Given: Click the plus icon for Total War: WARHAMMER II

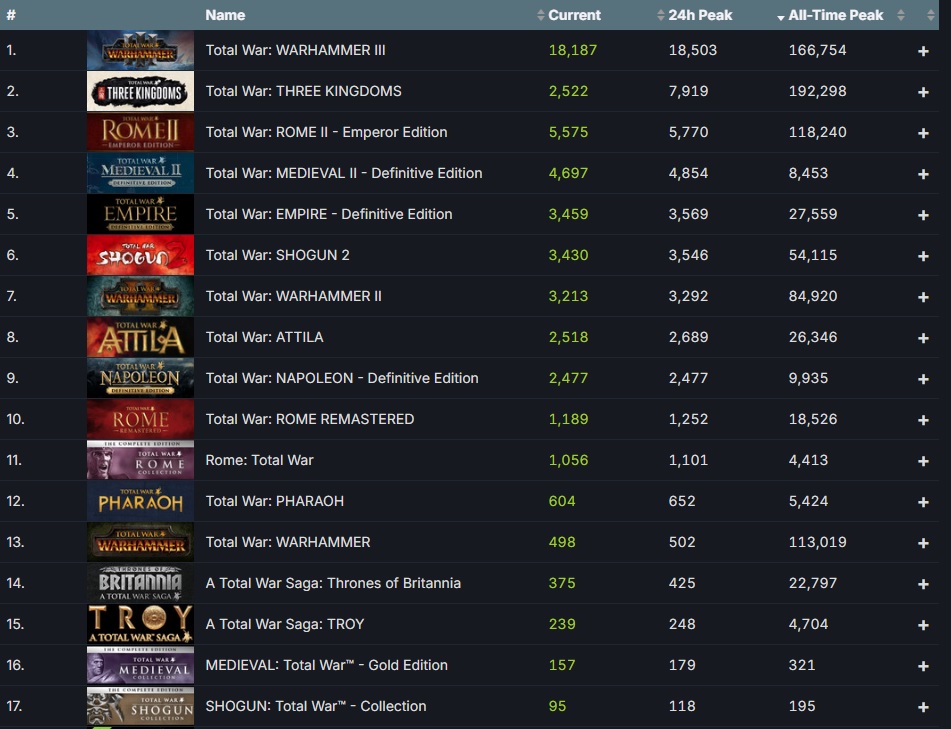Looking at the screenshot, I should point(923,297).
